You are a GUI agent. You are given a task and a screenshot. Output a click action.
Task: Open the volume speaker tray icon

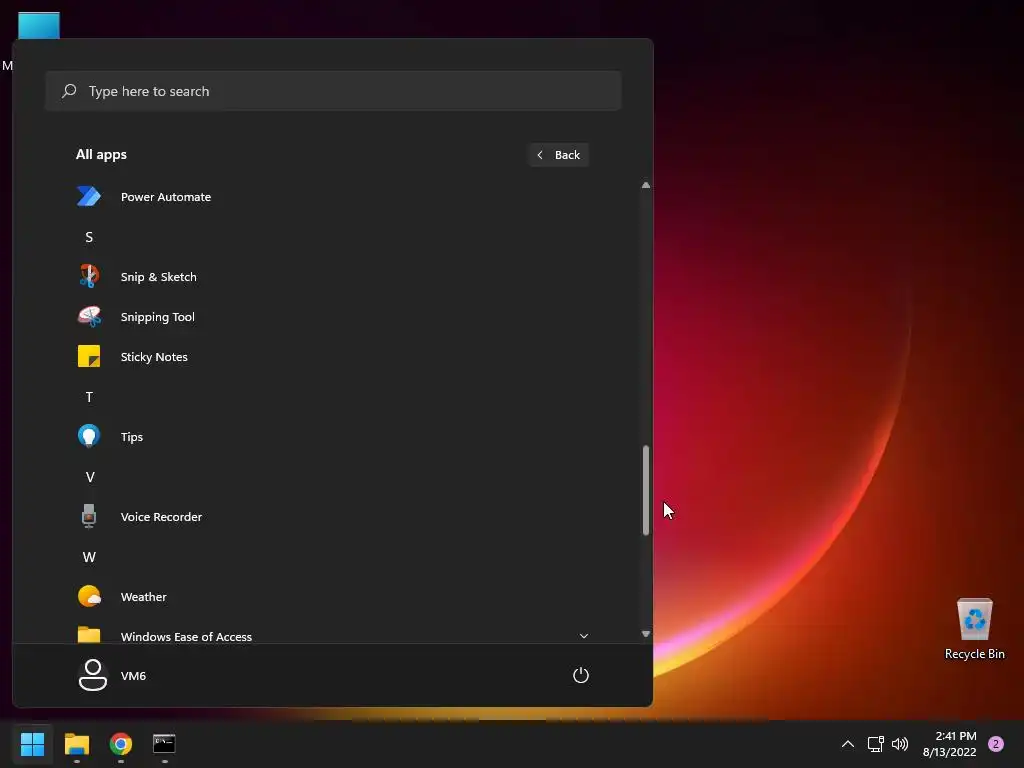(900, 744)
